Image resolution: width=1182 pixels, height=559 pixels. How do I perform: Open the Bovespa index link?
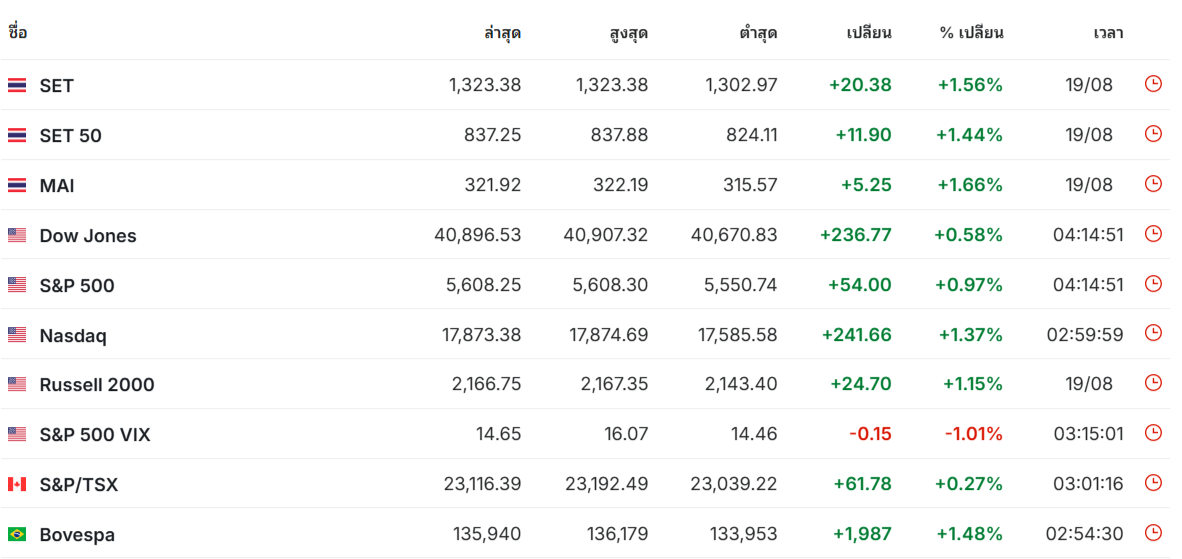[x=77, y=535]
